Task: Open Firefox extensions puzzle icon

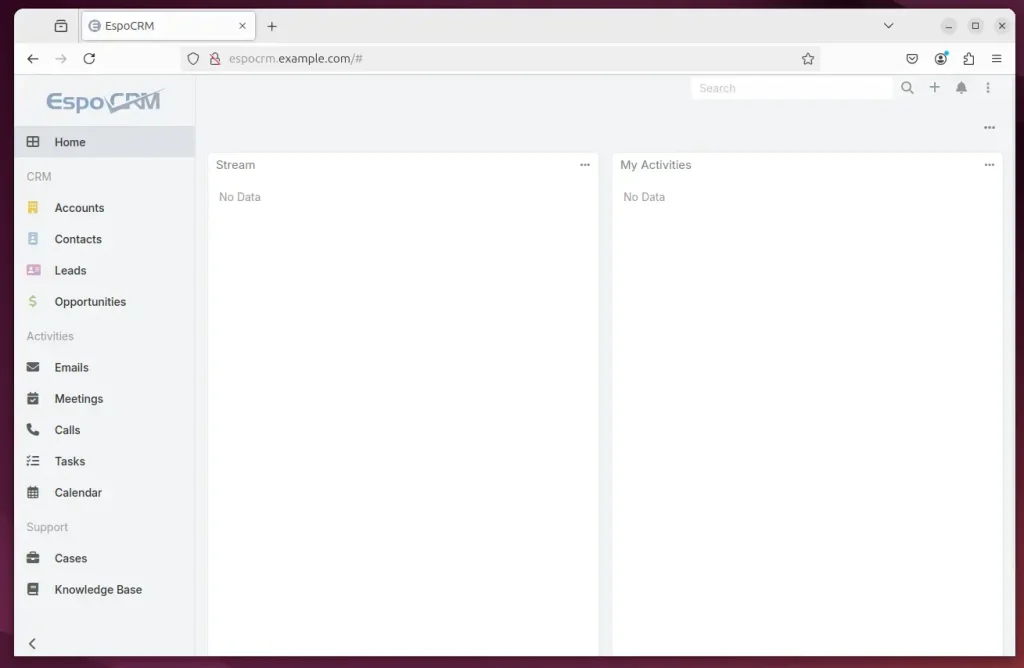Action: coord(968,59)
